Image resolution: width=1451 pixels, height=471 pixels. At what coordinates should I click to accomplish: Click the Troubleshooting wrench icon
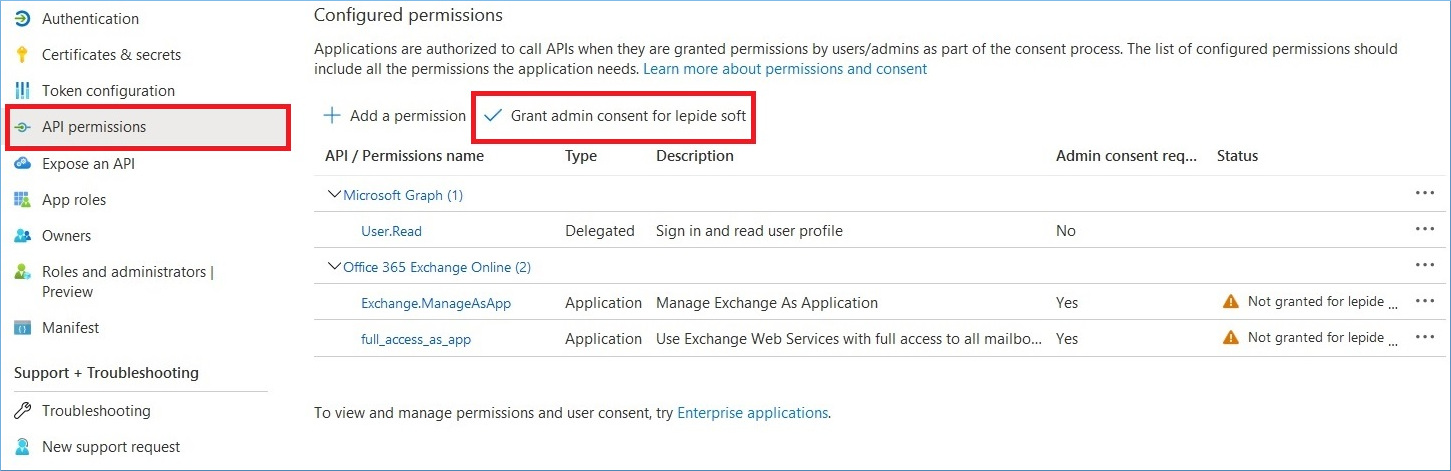click(22, 411)
